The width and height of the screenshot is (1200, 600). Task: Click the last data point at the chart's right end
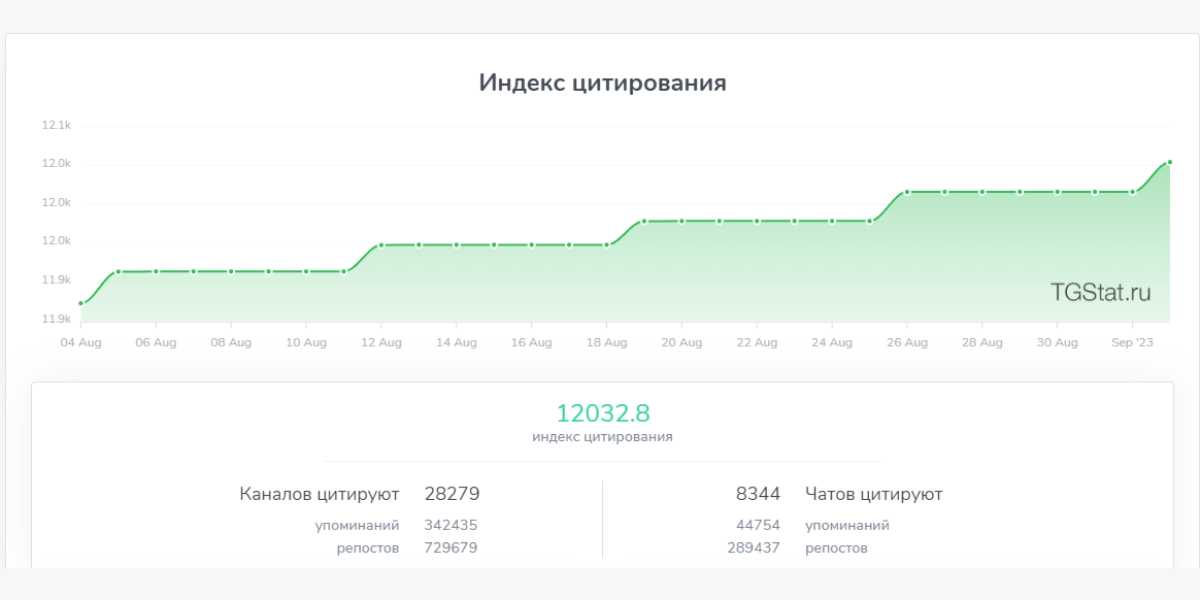pyautogui.click(x=1169, y=162)
